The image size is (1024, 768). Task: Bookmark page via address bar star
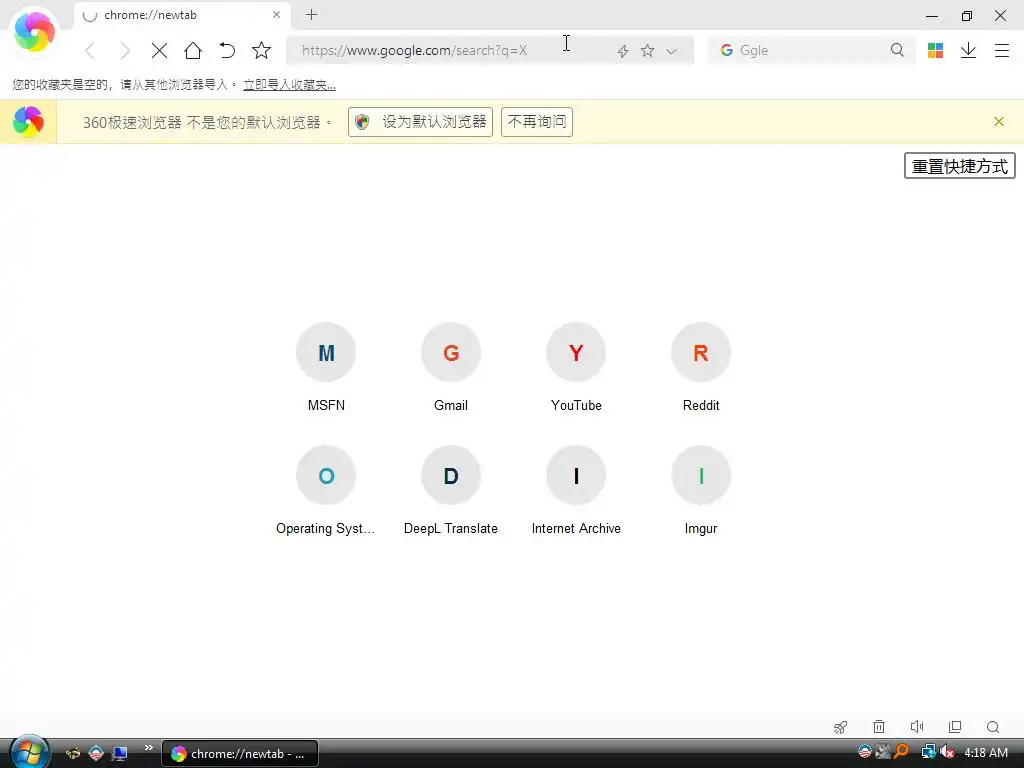[x=647, y=50]
